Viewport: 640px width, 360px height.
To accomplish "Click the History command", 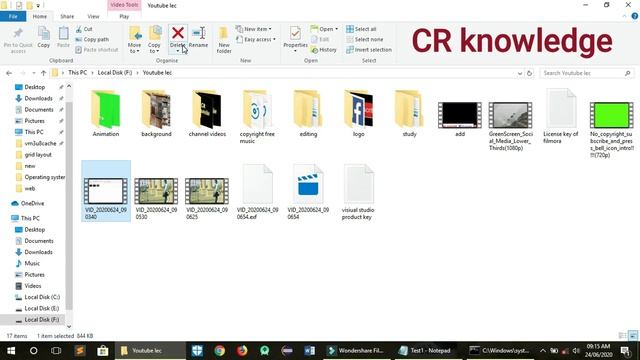I will (x=324, y=50).
